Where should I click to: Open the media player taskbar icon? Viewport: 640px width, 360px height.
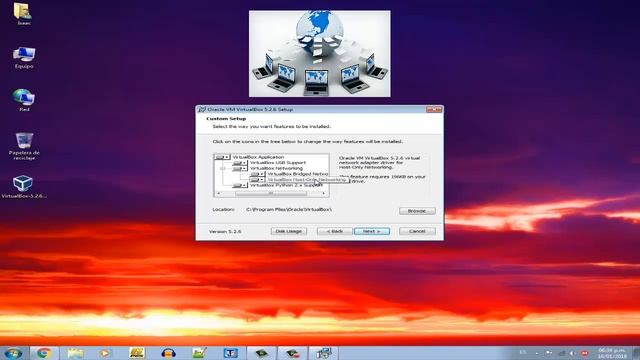pyautogui.click(x=105, y=353)
